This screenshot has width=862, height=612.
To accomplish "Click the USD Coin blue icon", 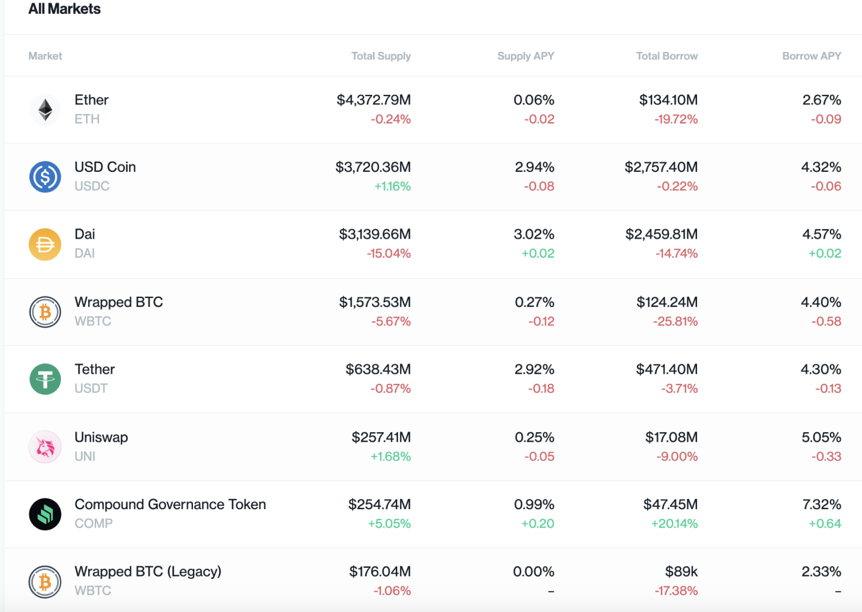I will pos(45,177).
